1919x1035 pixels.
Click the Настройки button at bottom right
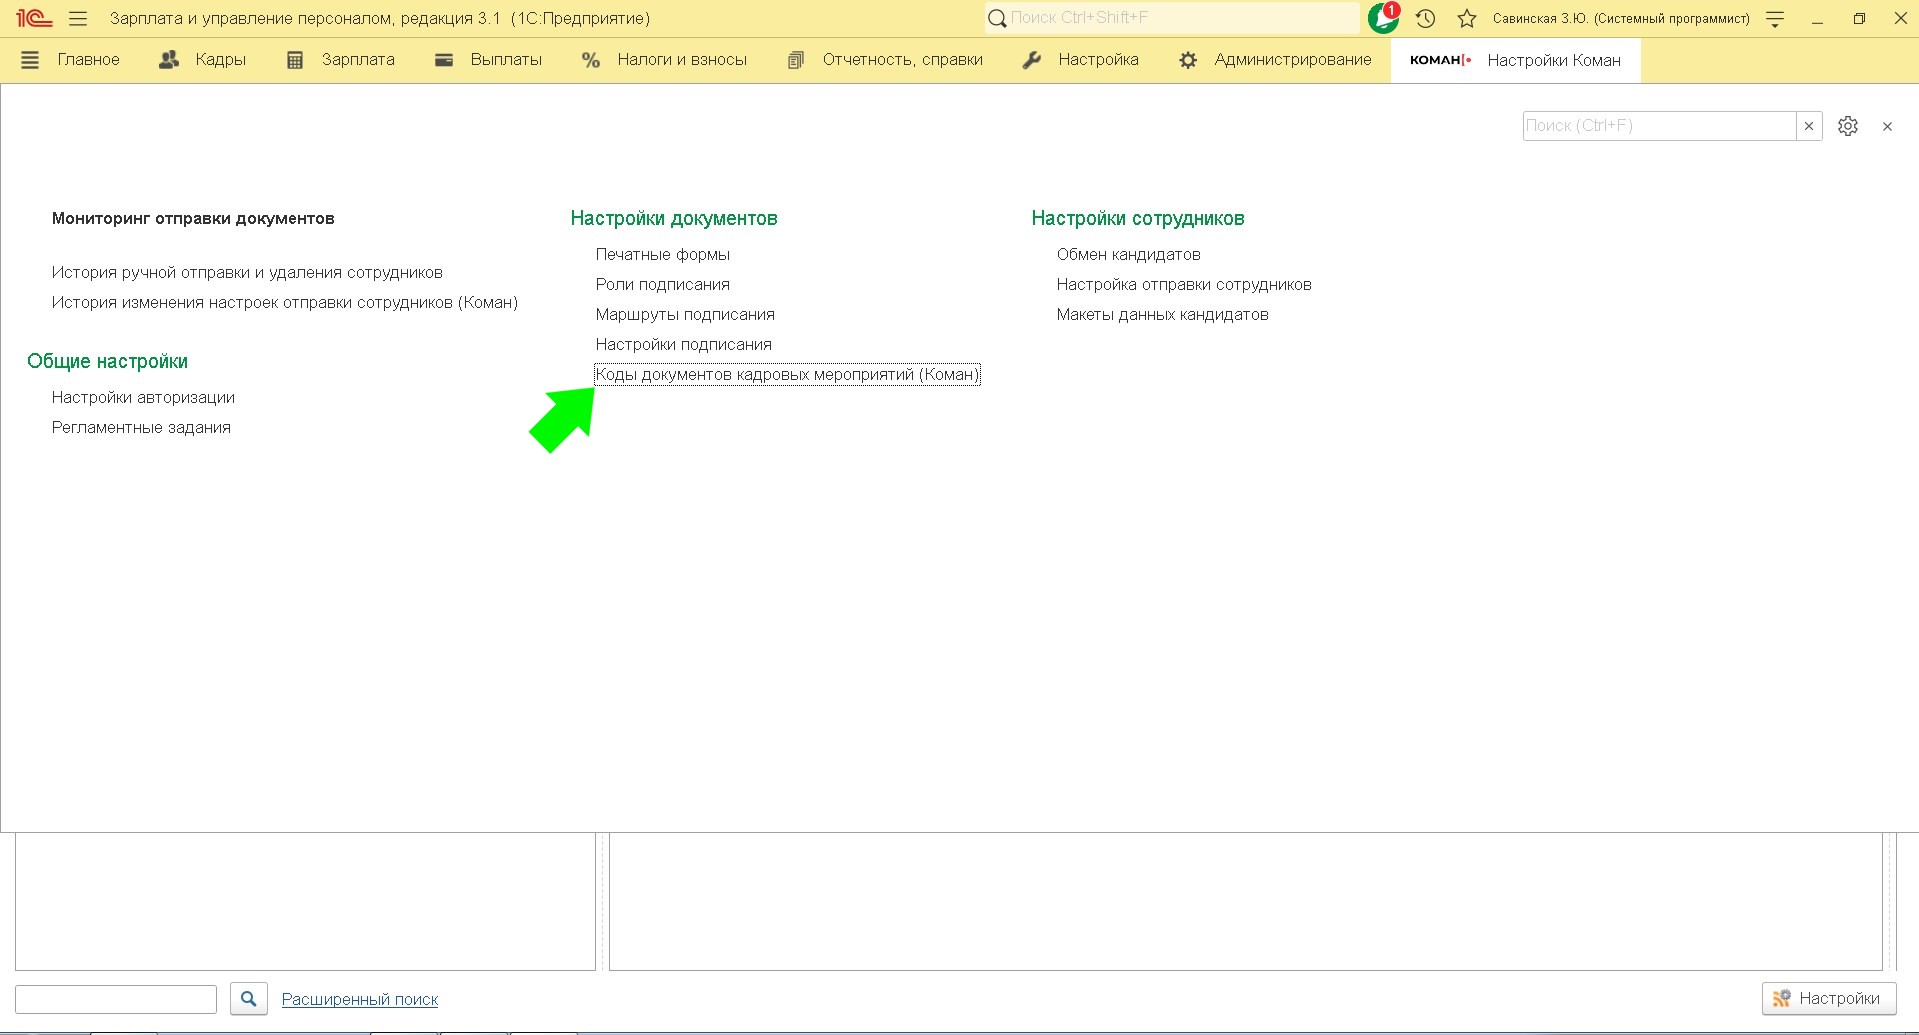(1828, 998)
